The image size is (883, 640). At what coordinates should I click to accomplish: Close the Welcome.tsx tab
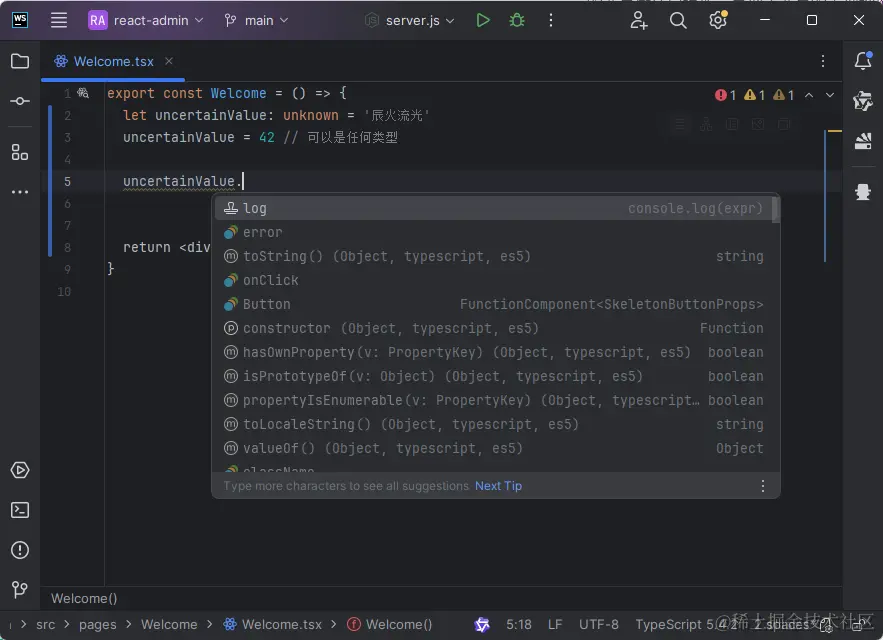click(169, 60)
